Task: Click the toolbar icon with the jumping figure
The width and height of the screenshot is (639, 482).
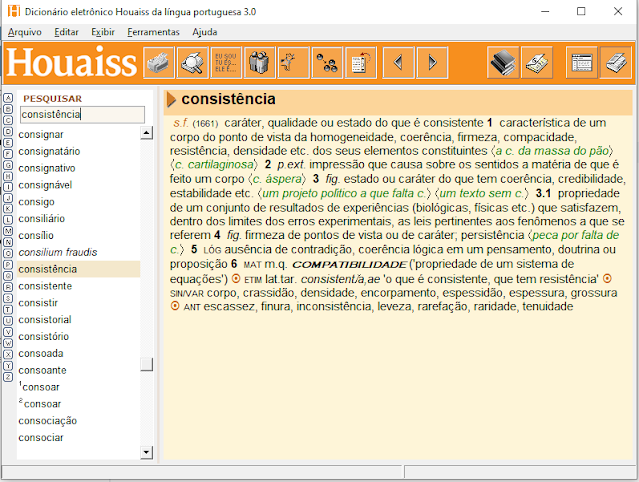Action: point(293,63)
